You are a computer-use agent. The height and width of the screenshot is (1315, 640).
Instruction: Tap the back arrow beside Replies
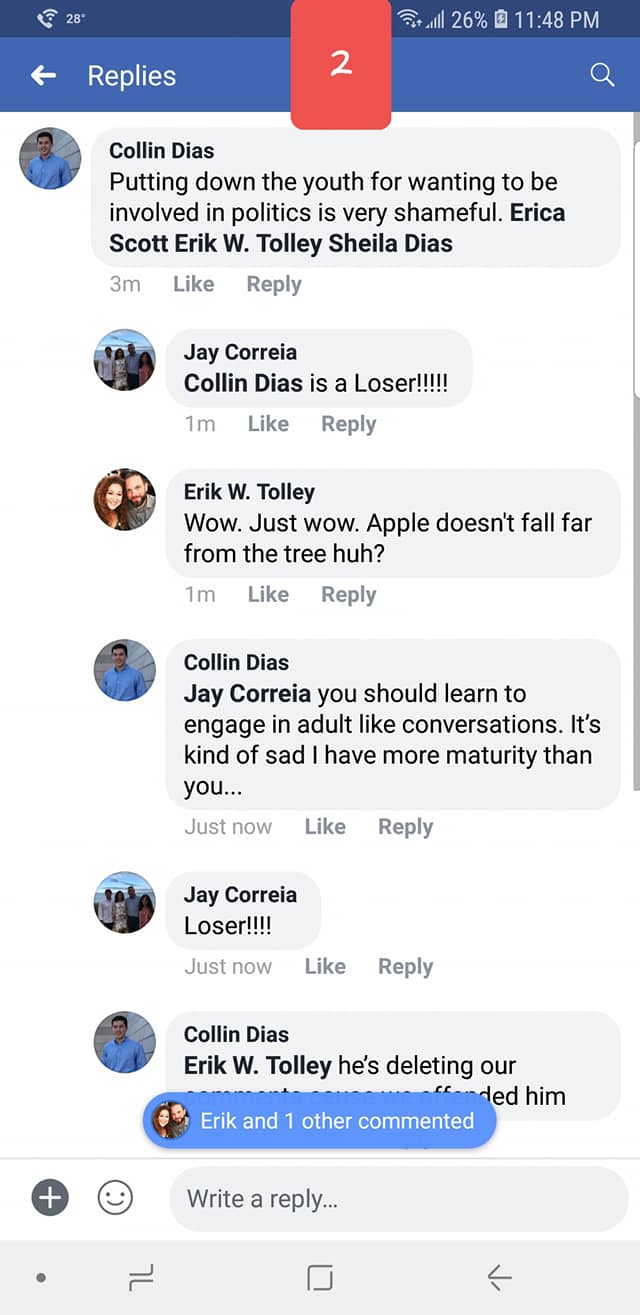(x=43, y=76)
